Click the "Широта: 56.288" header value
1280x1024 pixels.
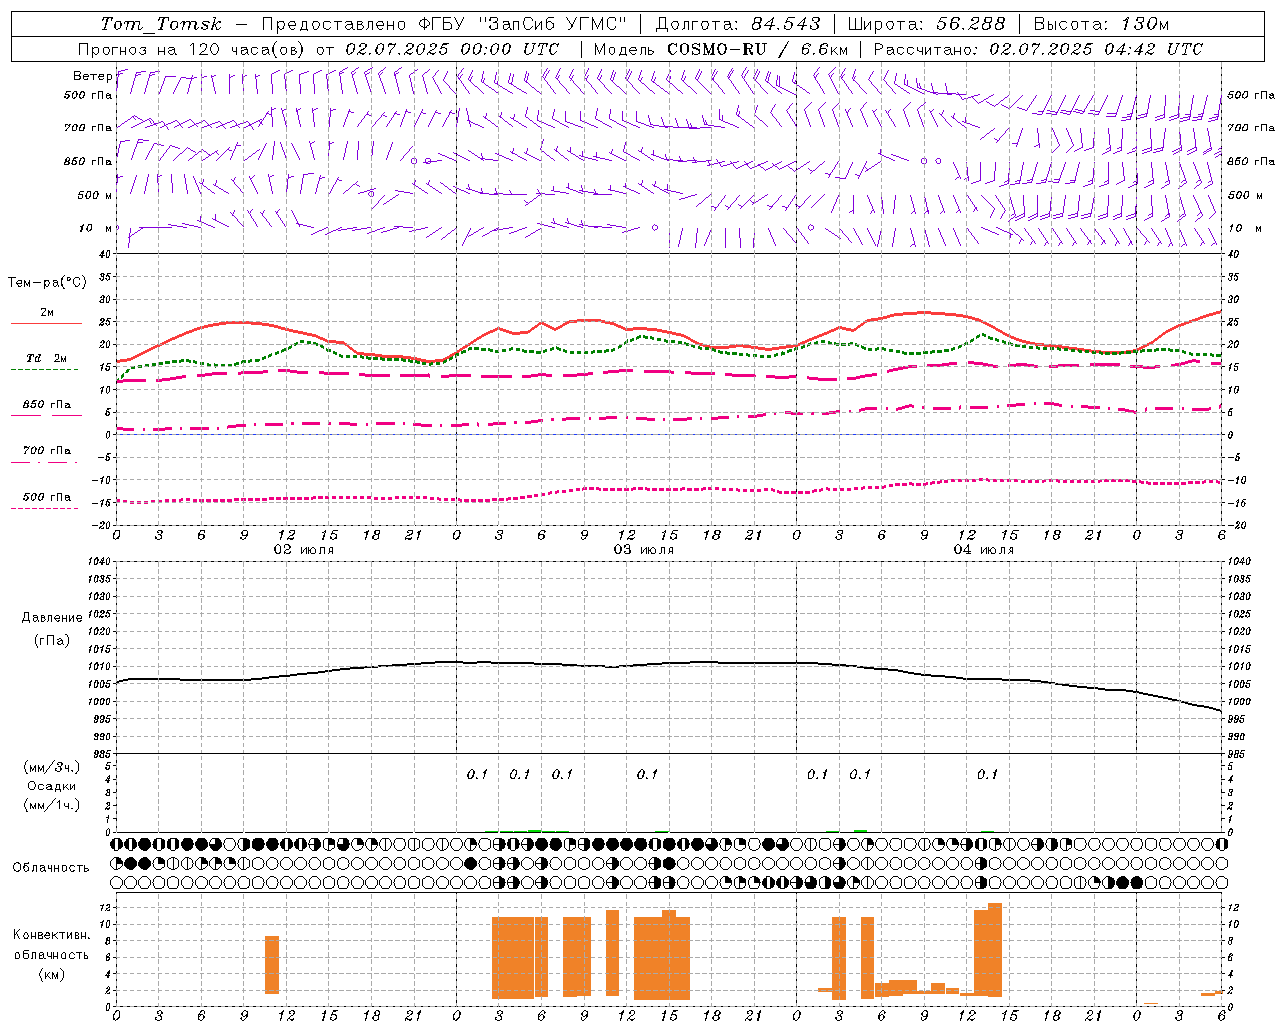(x=926, y=24)
